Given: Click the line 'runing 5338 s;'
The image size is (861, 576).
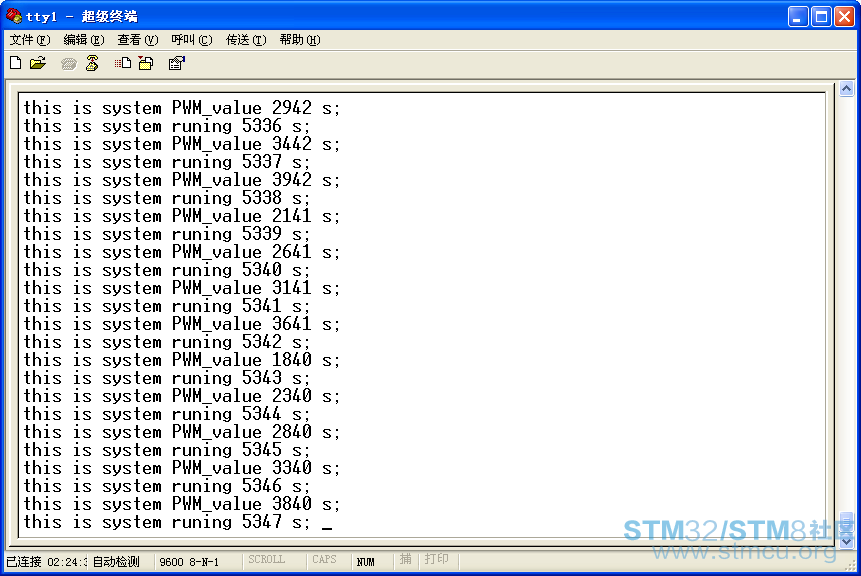Looking at the screenshot, I should [167, 198].
